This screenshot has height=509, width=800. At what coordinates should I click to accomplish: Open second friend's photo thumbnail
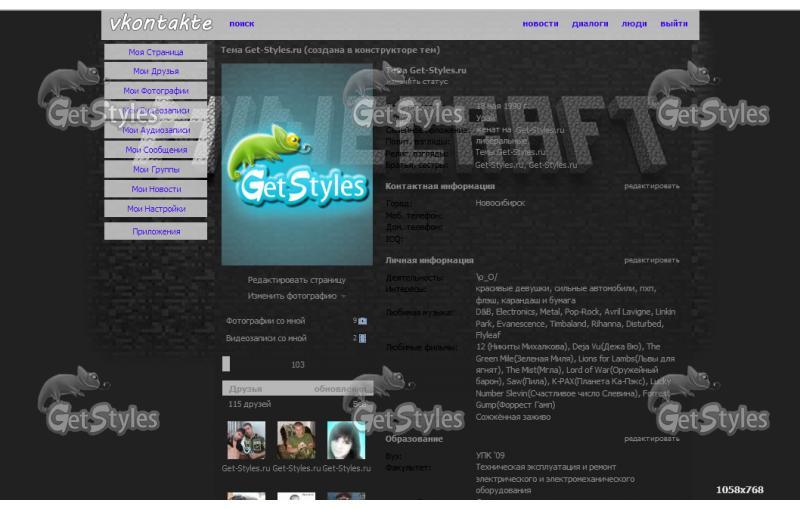[x=296, y=440]
